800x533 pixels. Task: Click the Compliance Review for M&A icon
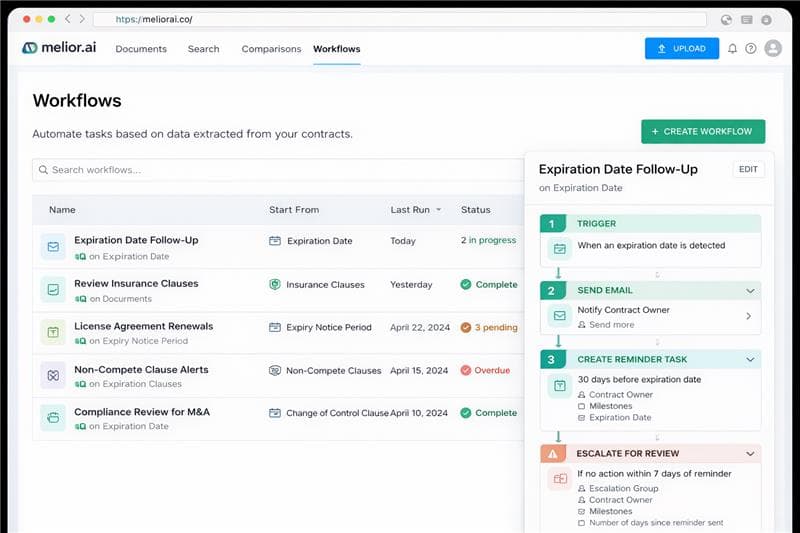(53, 418)
